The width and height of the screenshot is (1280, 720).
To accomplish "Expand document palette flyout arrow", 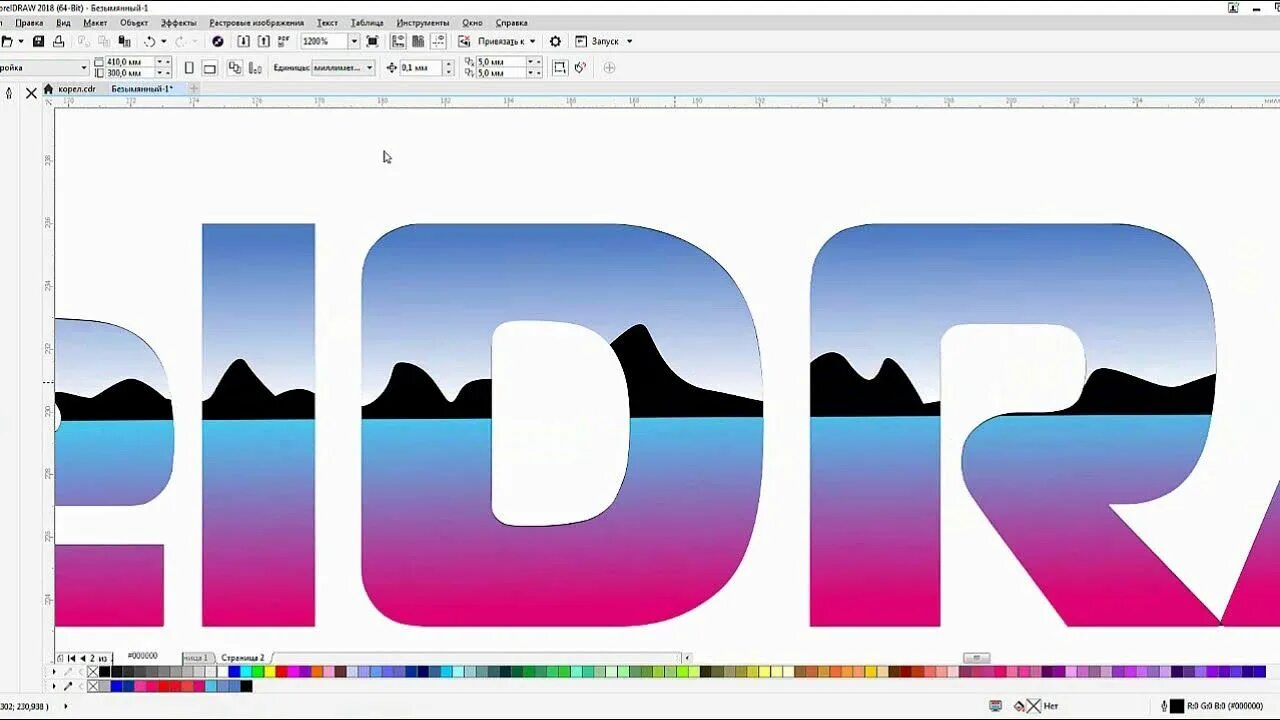I will pyautogui.click(x=53, y=686).
